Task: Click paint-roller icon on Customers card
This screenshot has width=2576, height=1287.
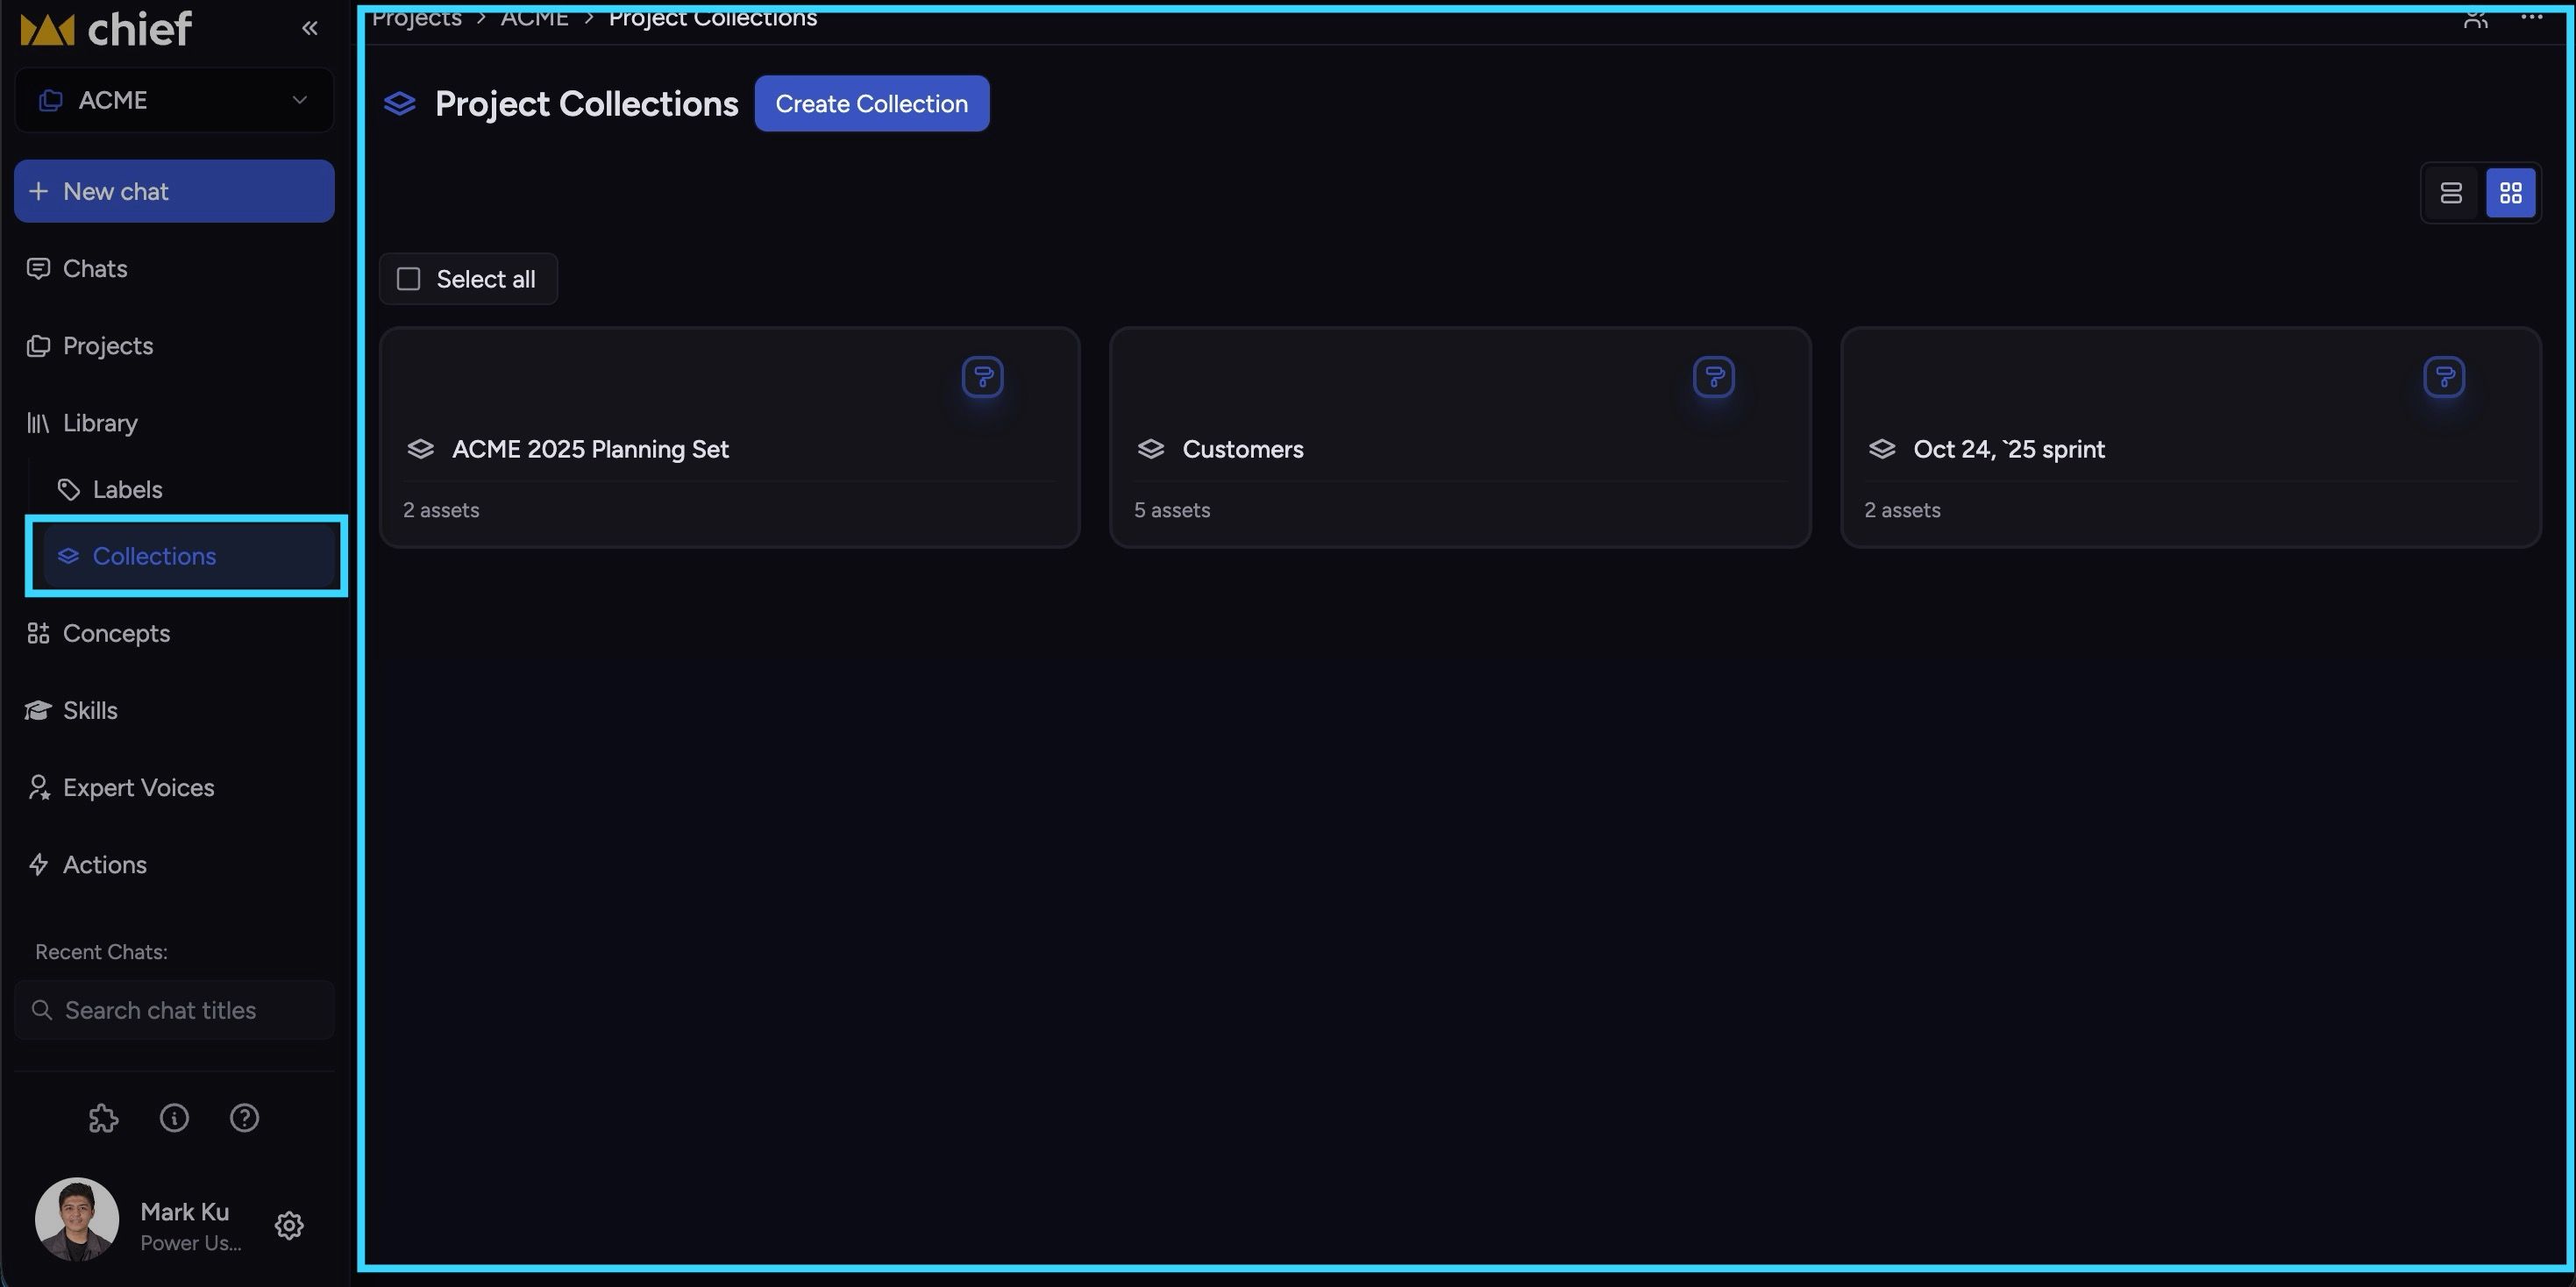Action: 1713,377
